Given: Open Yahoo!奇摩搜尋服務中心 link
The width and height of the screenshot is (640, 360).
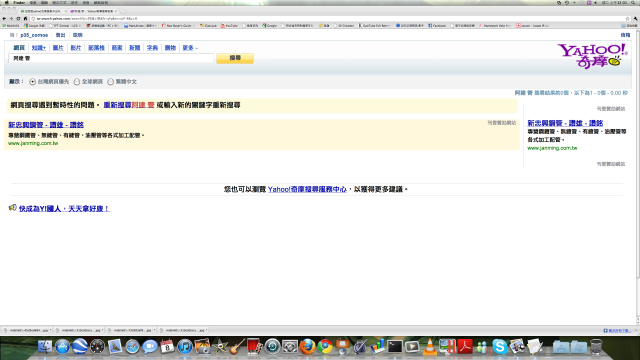Looking at the screenshot, I should 307,189.
